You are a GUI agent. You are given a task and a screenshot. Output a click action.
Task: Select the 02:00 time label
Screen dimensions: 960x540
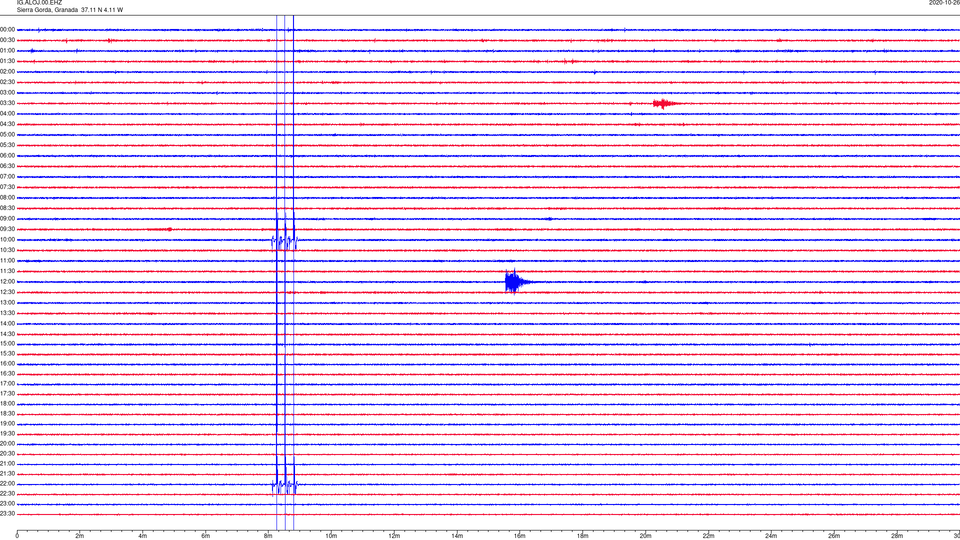pyautogui.click(x=7, y=72)
